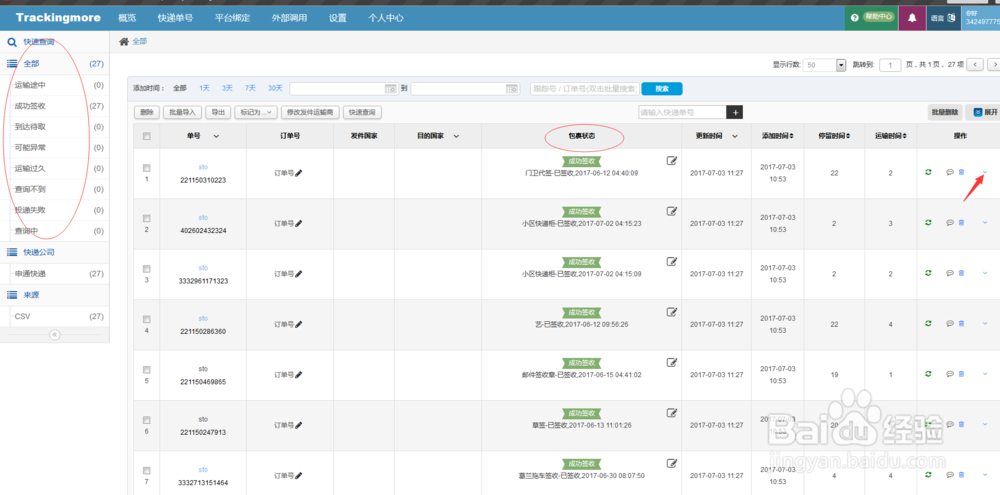Expand more actions chevron for 402602432324
1000x495 pixels.
click(985, 223)
